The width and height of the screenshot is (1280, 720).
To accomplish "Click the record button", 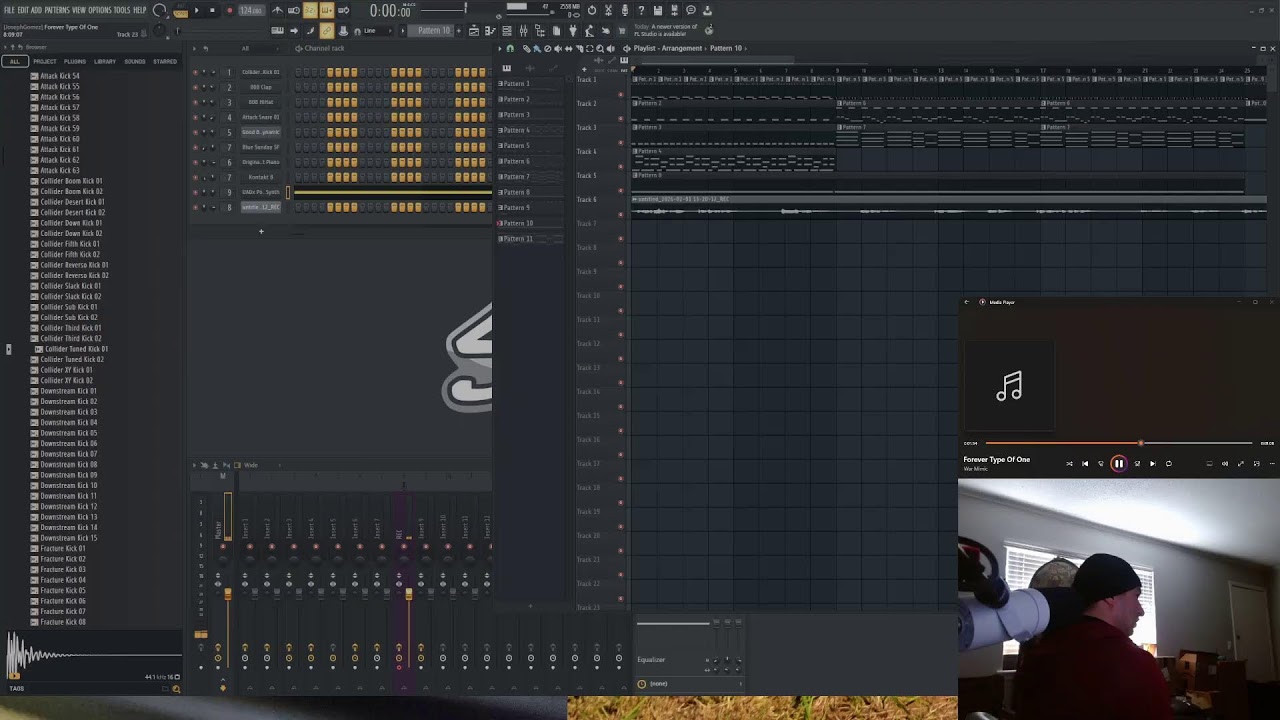I will click(x=230, y=10).
